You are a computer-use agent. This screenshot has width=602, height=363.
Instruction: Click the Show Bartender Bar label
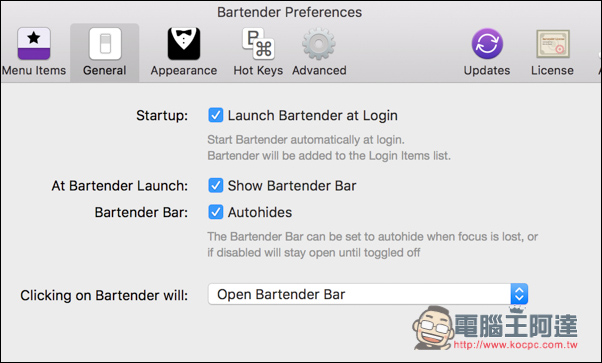point(292,186)
